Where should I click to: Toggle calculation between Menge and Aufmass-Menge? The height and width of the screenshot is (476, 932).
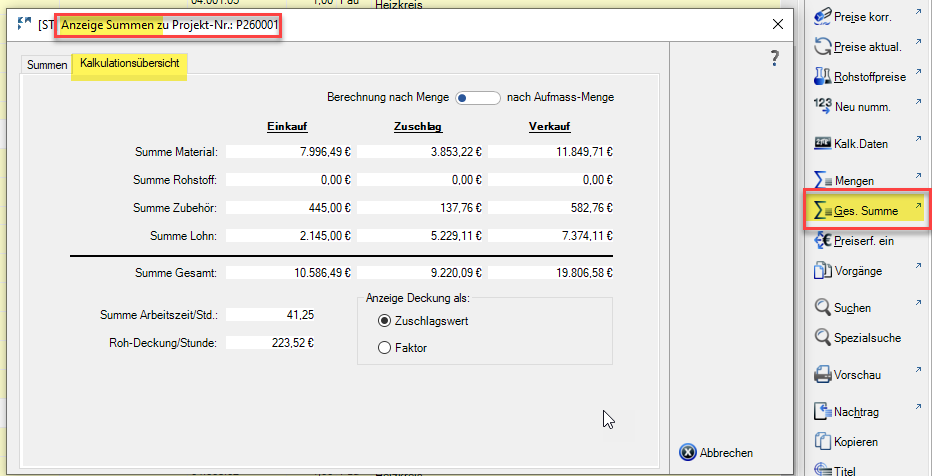point(477,98)
